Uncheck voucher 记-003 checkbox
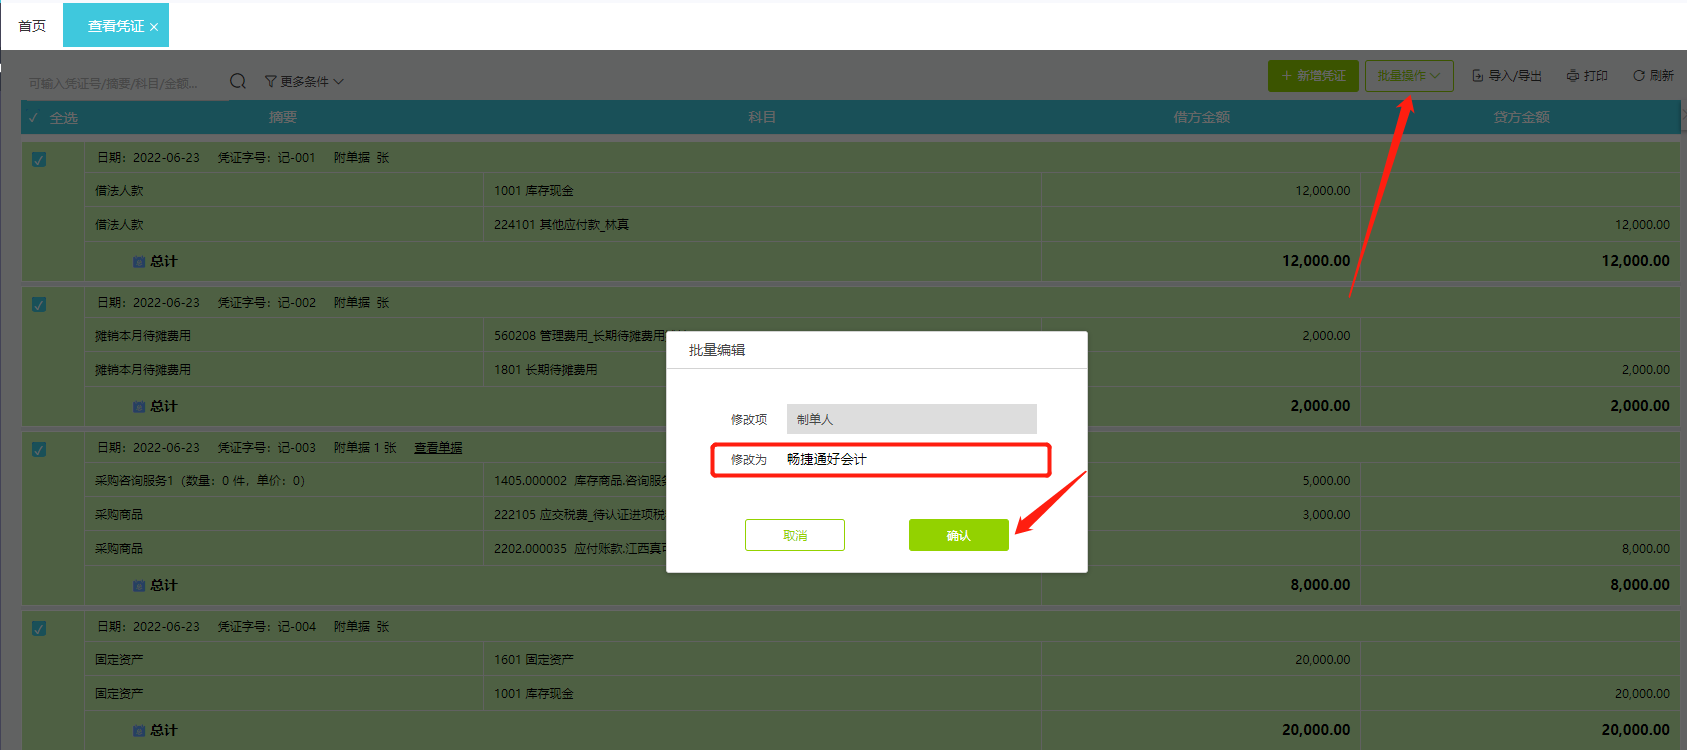The height and width of the screenshot is (750, 1687). pos(39,449)
